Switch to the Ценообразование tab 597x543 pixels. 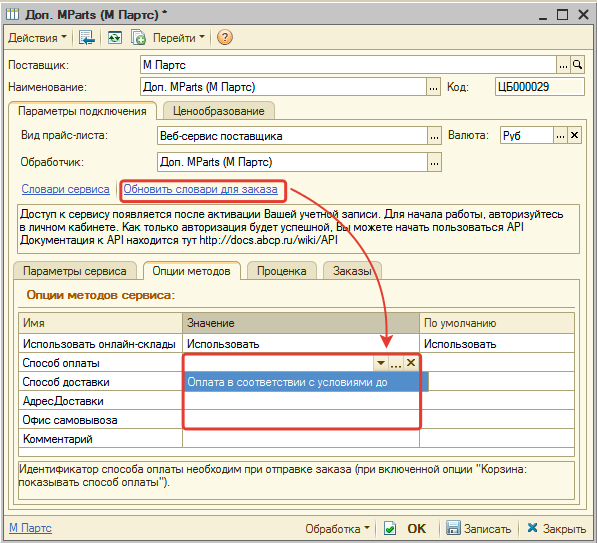pyautogui.click(x=219, y=111)
